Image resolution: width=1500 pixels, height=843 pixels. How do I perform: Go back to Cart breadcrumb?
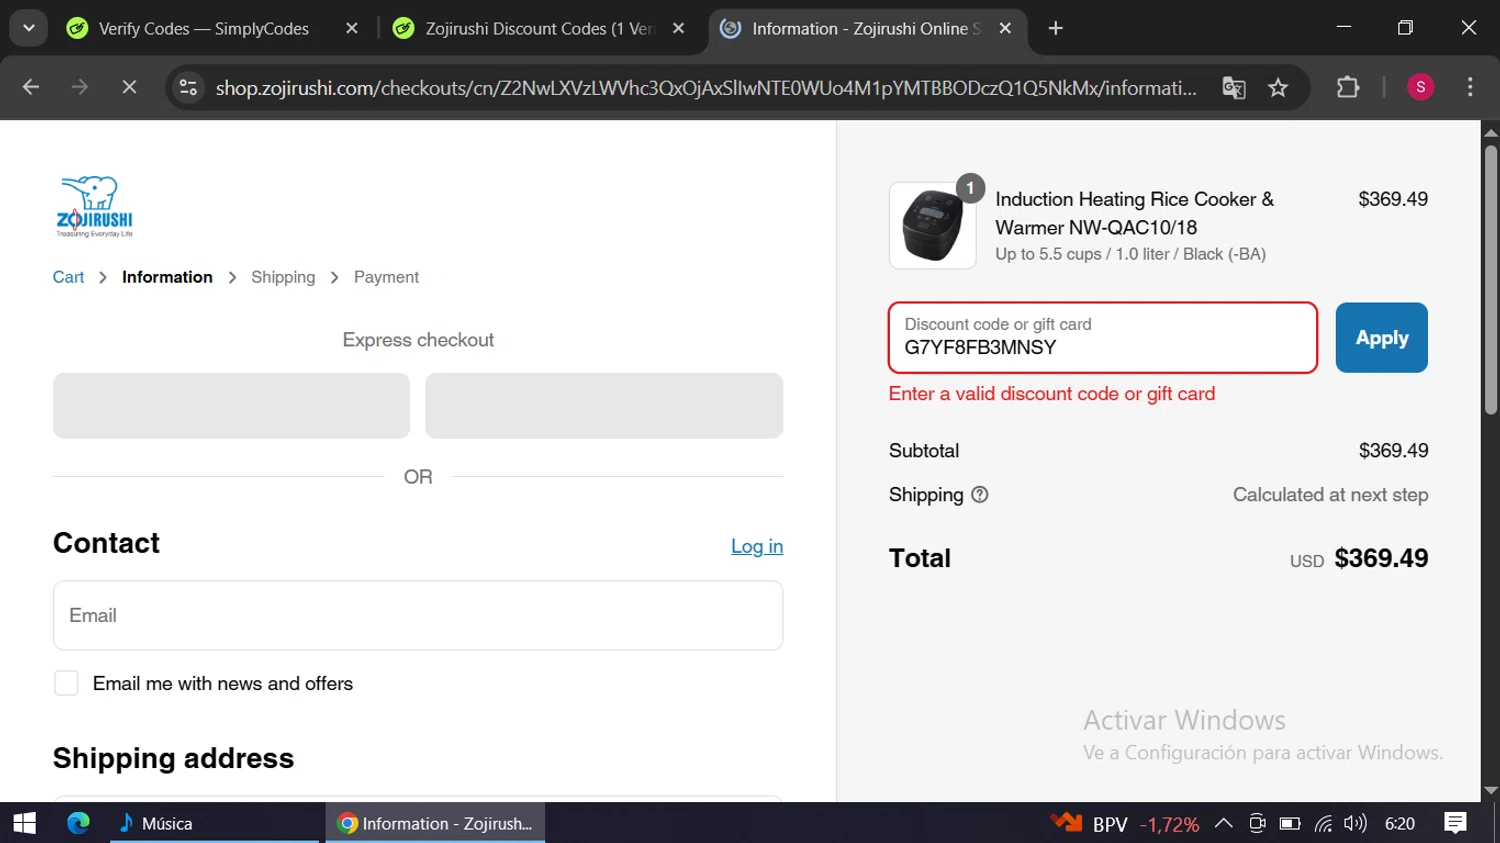pyautogui.click(x=68, y=277)
